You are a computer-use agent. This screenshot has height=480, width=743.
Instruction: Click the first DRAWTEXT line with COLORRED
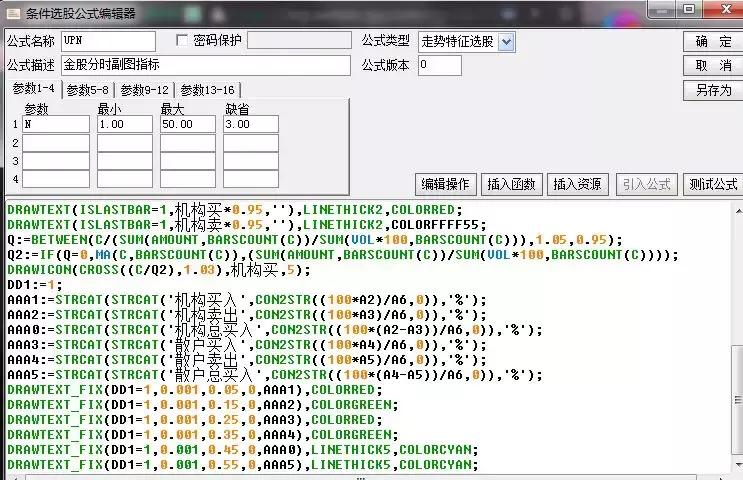pyautogui.click(x=235, y=209)
